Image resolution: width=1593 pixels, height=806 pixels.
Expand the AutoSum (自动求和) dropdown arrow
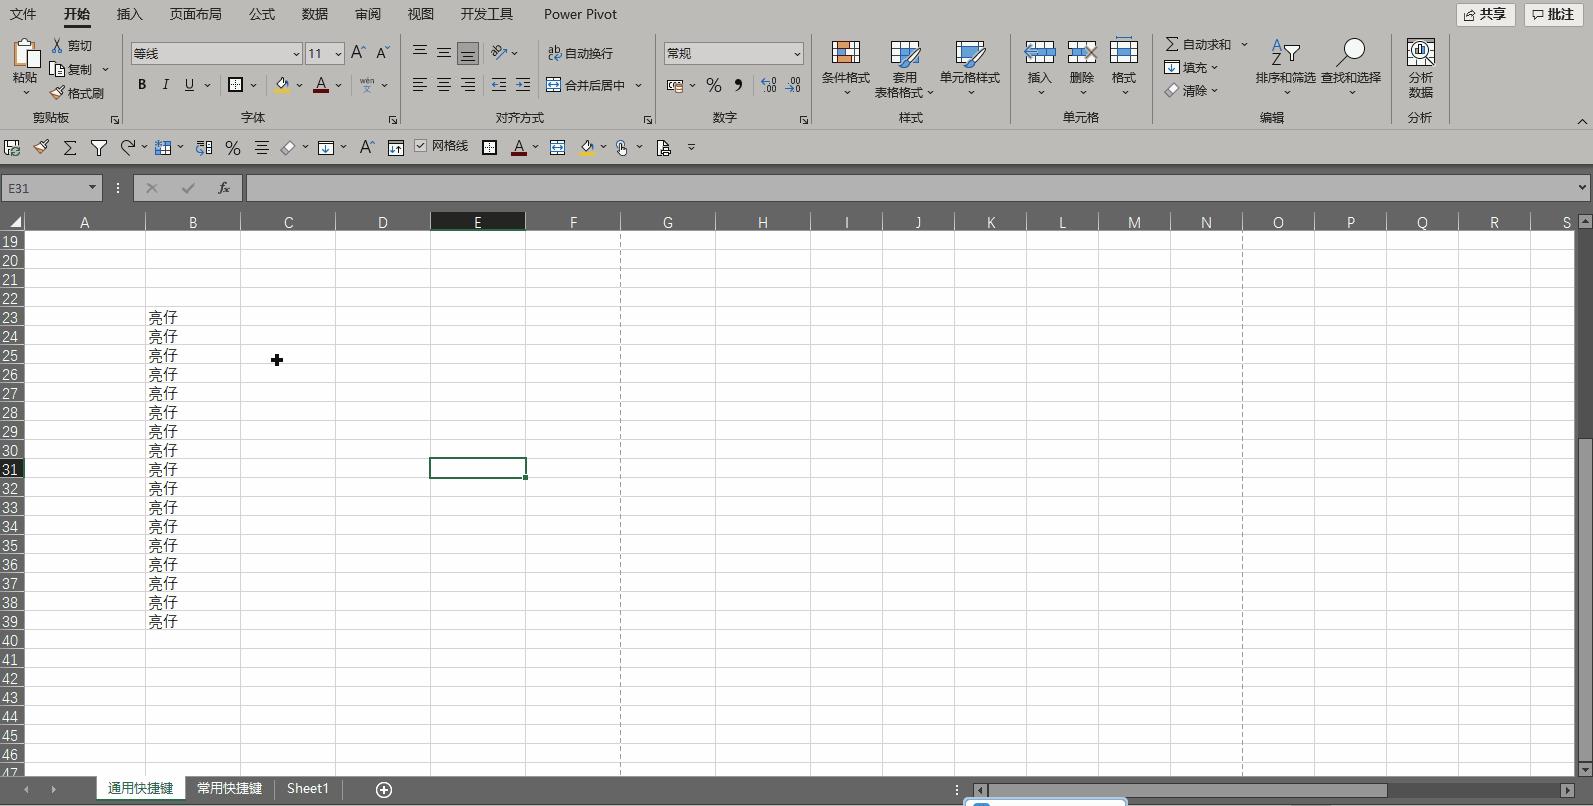[1244, 45]
